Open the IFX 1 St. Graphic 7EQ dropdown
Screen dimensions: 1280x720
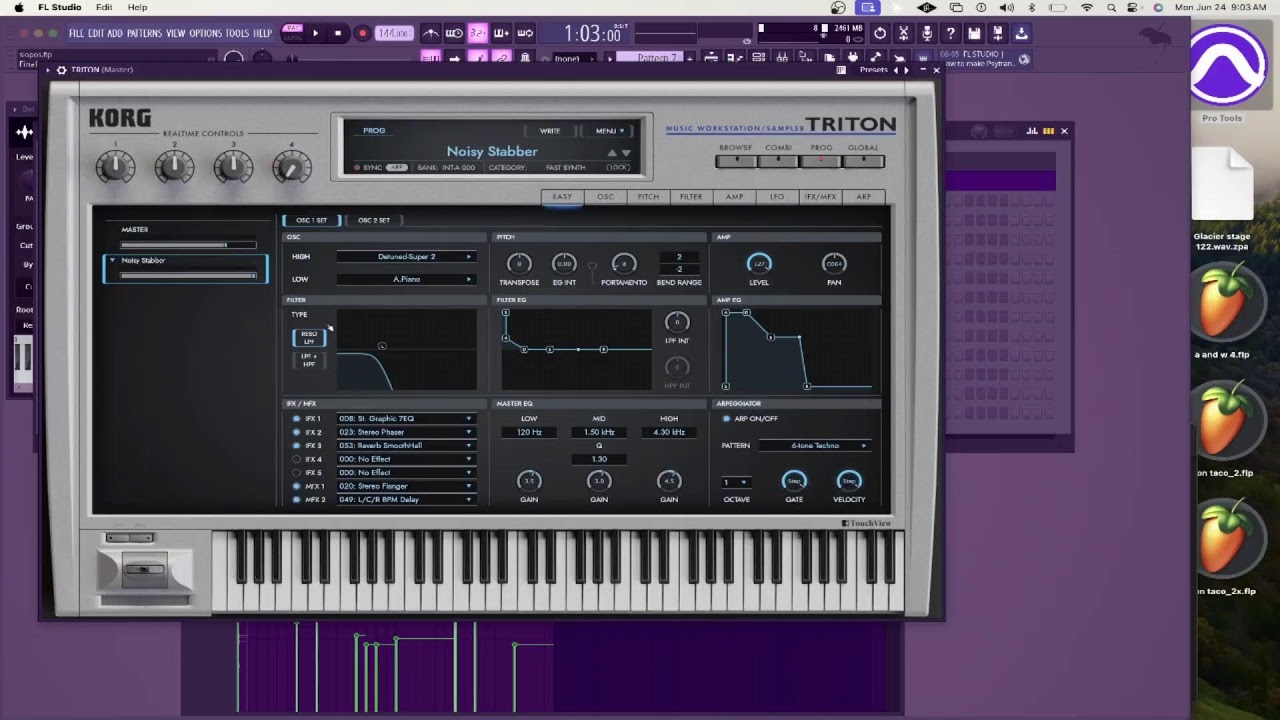point(406,419)
